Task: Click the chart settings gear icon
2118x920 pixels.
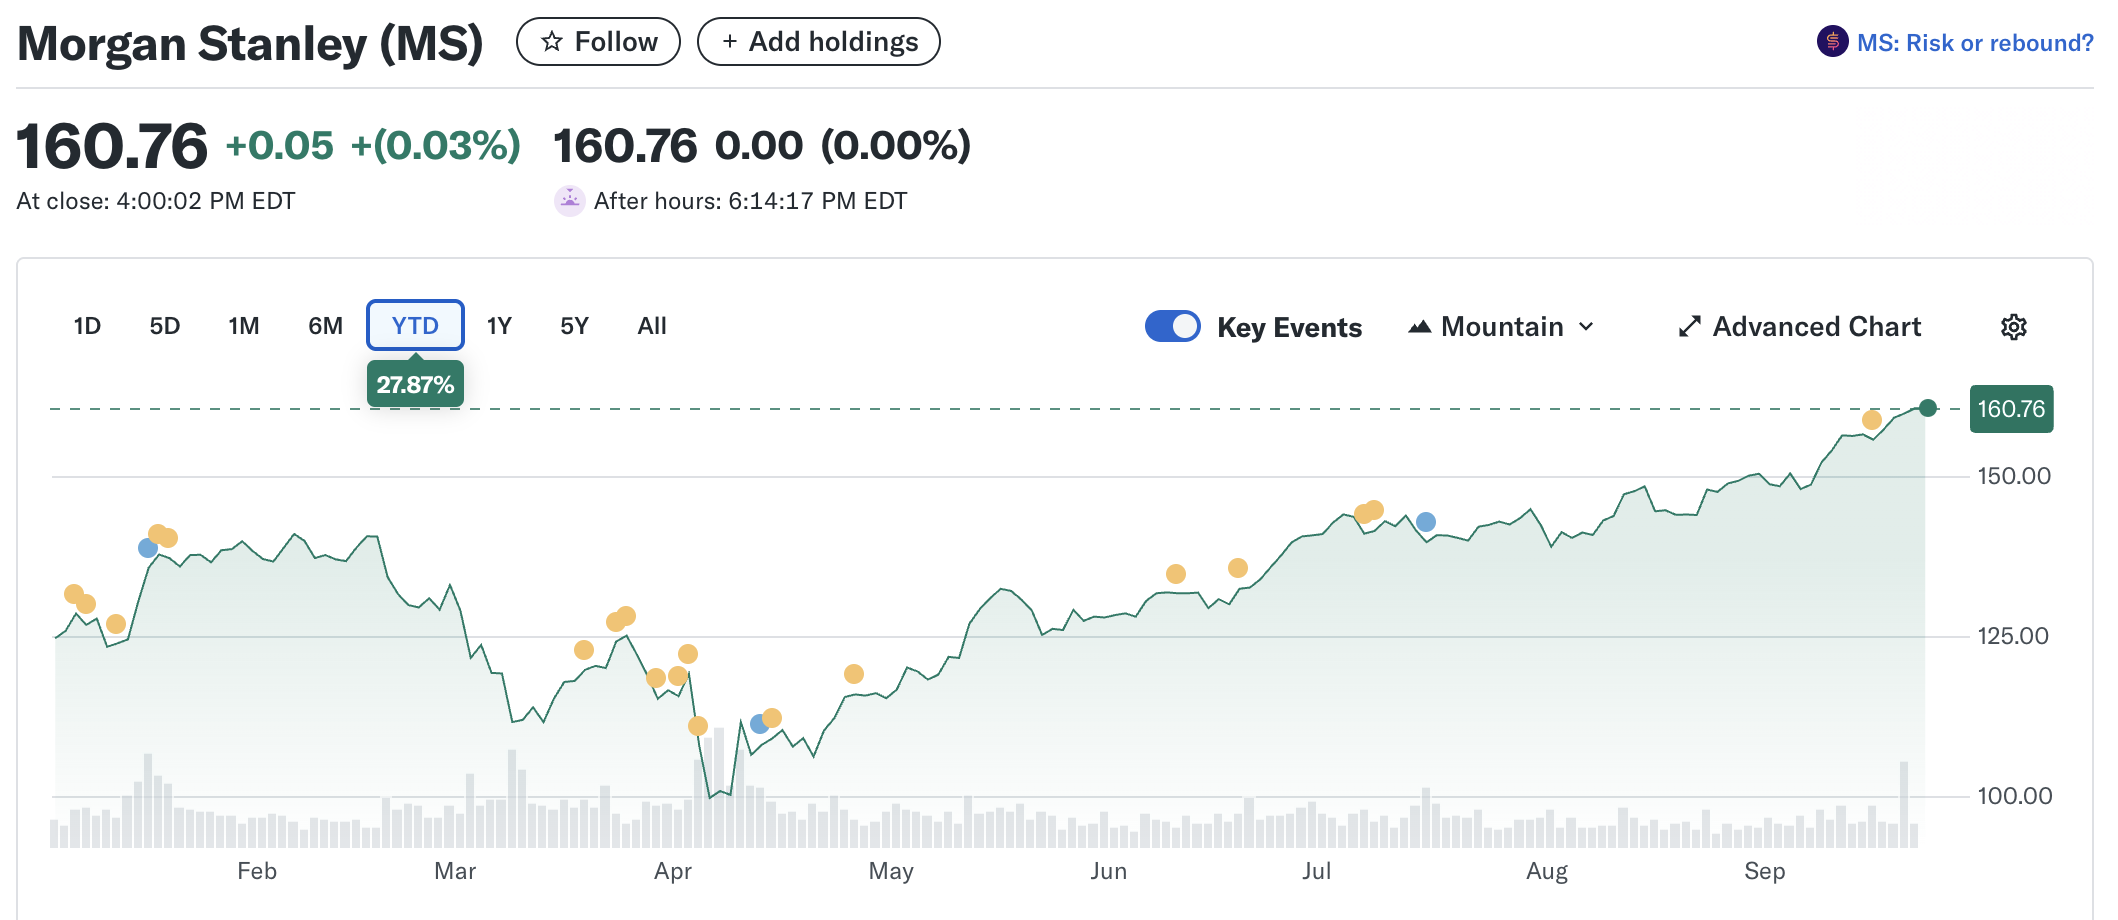Action: [2013, 327]
